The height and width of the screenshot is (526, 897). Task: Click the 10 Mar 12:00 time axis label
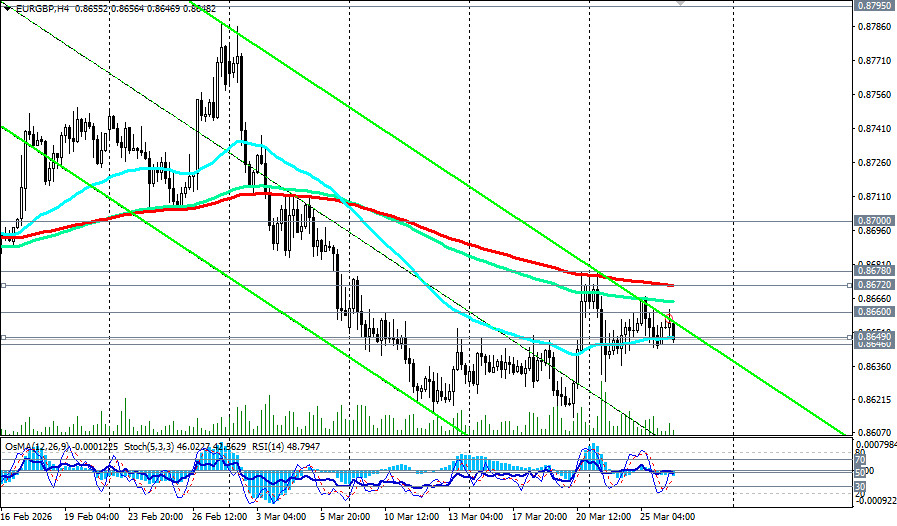coord(411,517)
